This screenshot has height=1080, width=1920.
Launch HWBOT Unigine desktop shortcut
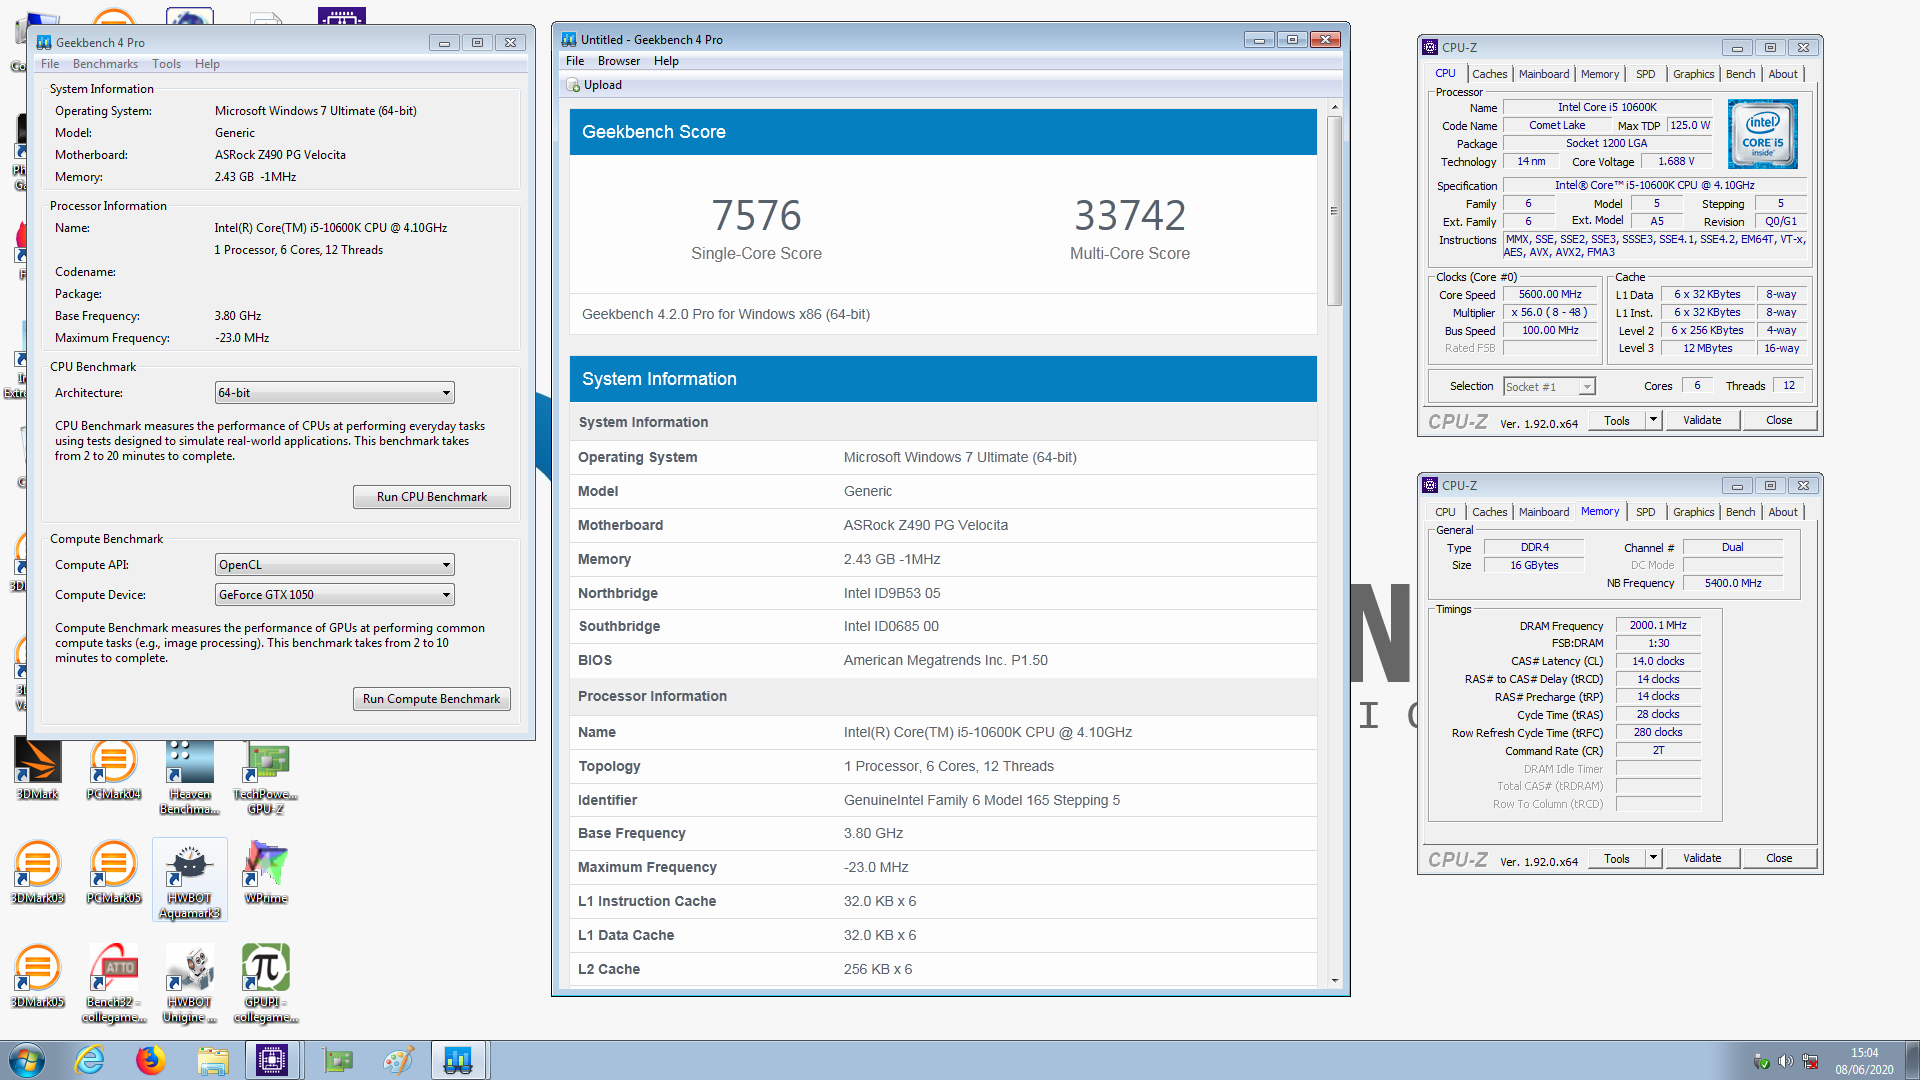coord(189,984)
